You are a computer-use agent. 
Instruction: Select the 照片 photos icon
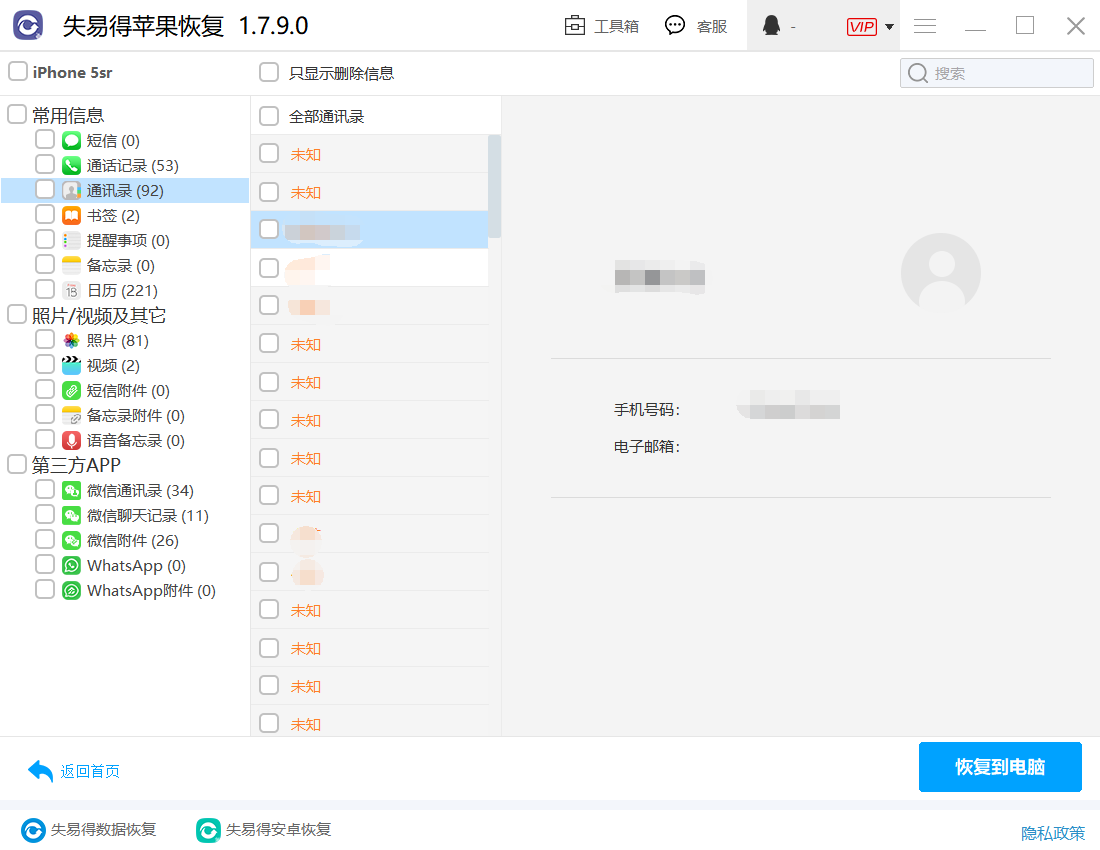(x=71, y=341)
